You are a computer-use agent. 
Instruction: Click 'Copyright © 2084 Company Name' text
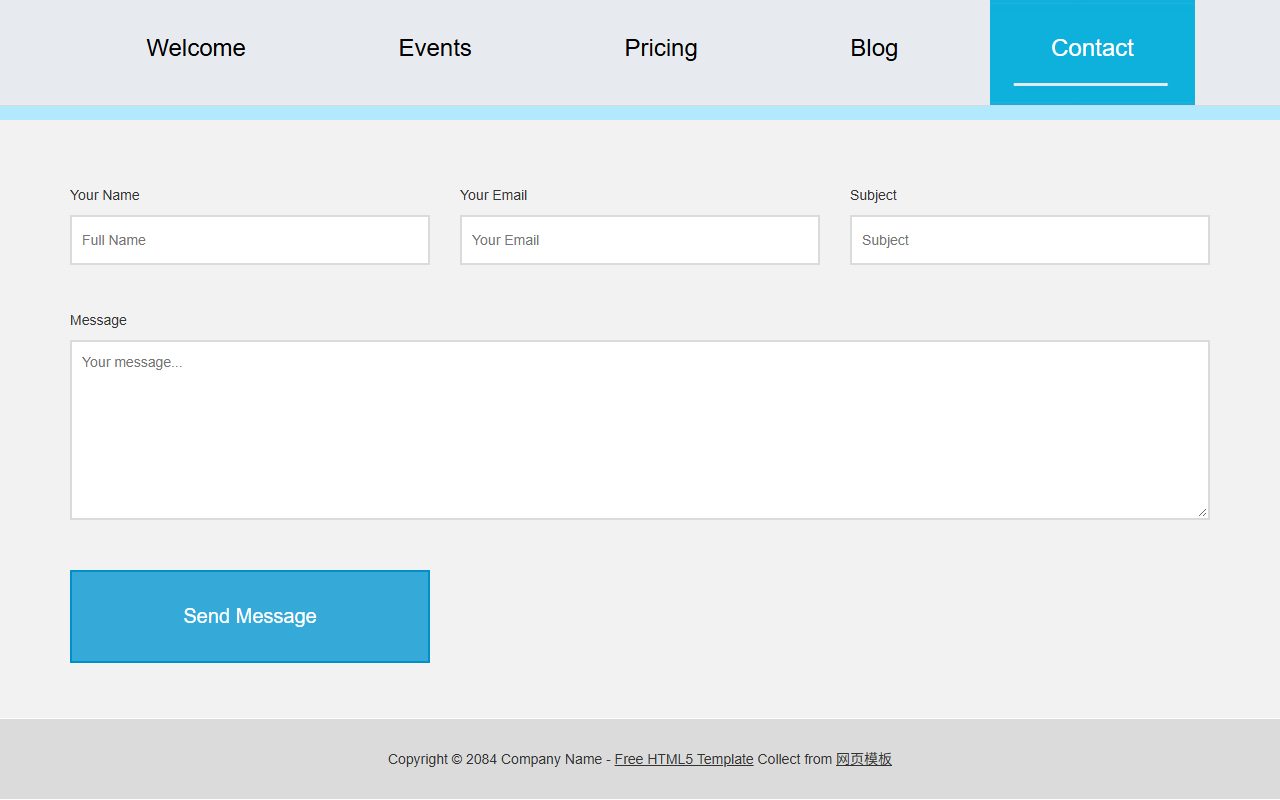click(495, 759)
